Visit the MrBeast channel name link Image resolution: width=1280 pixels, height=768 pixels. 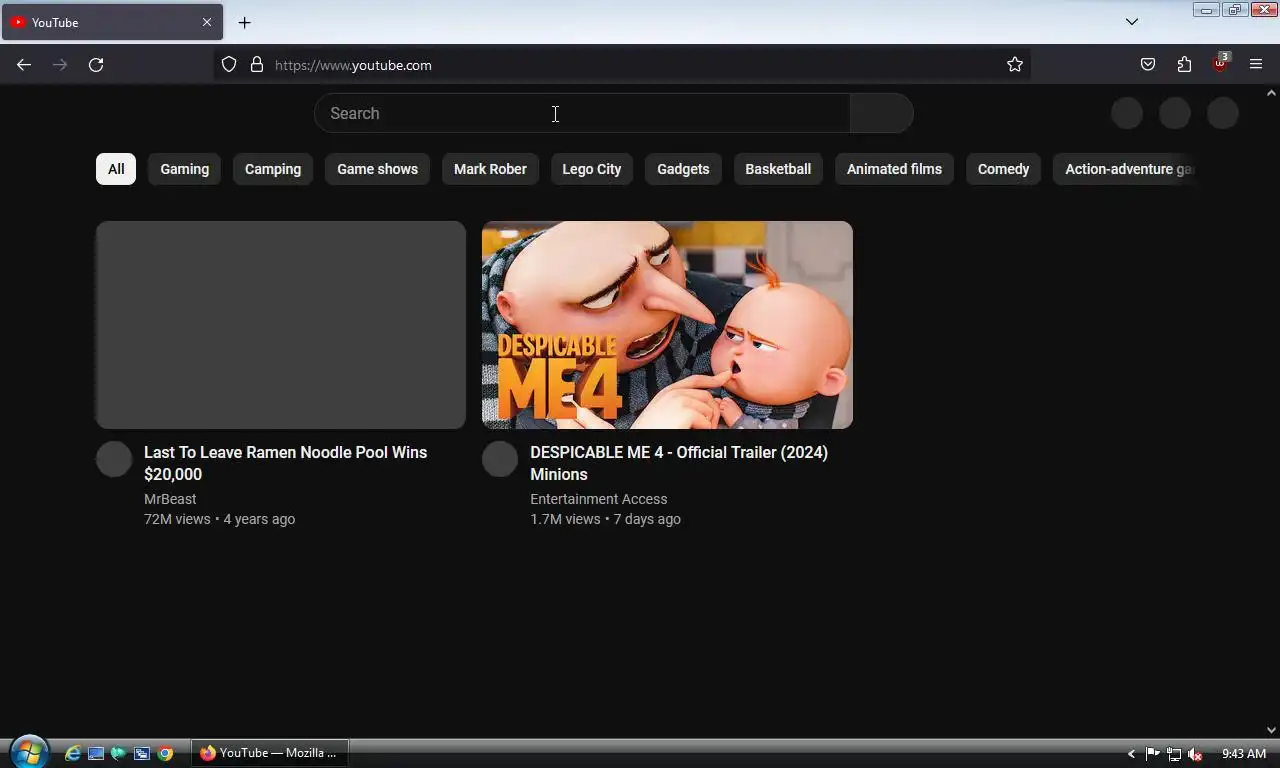pos(170,499)
